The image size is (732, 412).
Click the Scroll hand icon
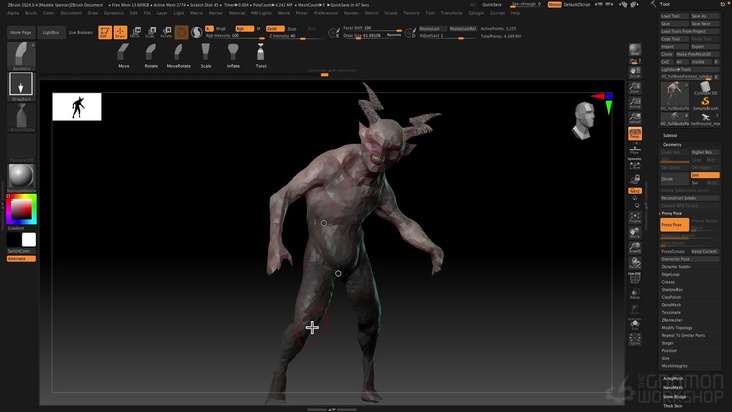pyautogui.click(x=635, y=72)
